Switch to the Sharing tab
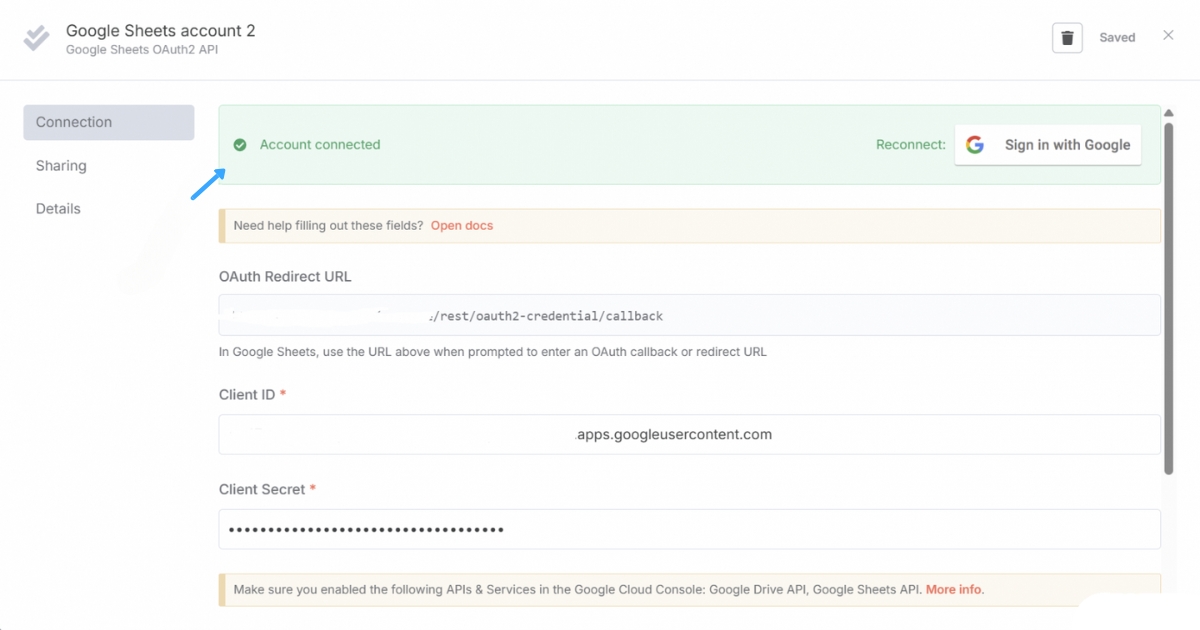Viewport: 1200px width, 630px height. pyautogui.click(x=61, y=165)
